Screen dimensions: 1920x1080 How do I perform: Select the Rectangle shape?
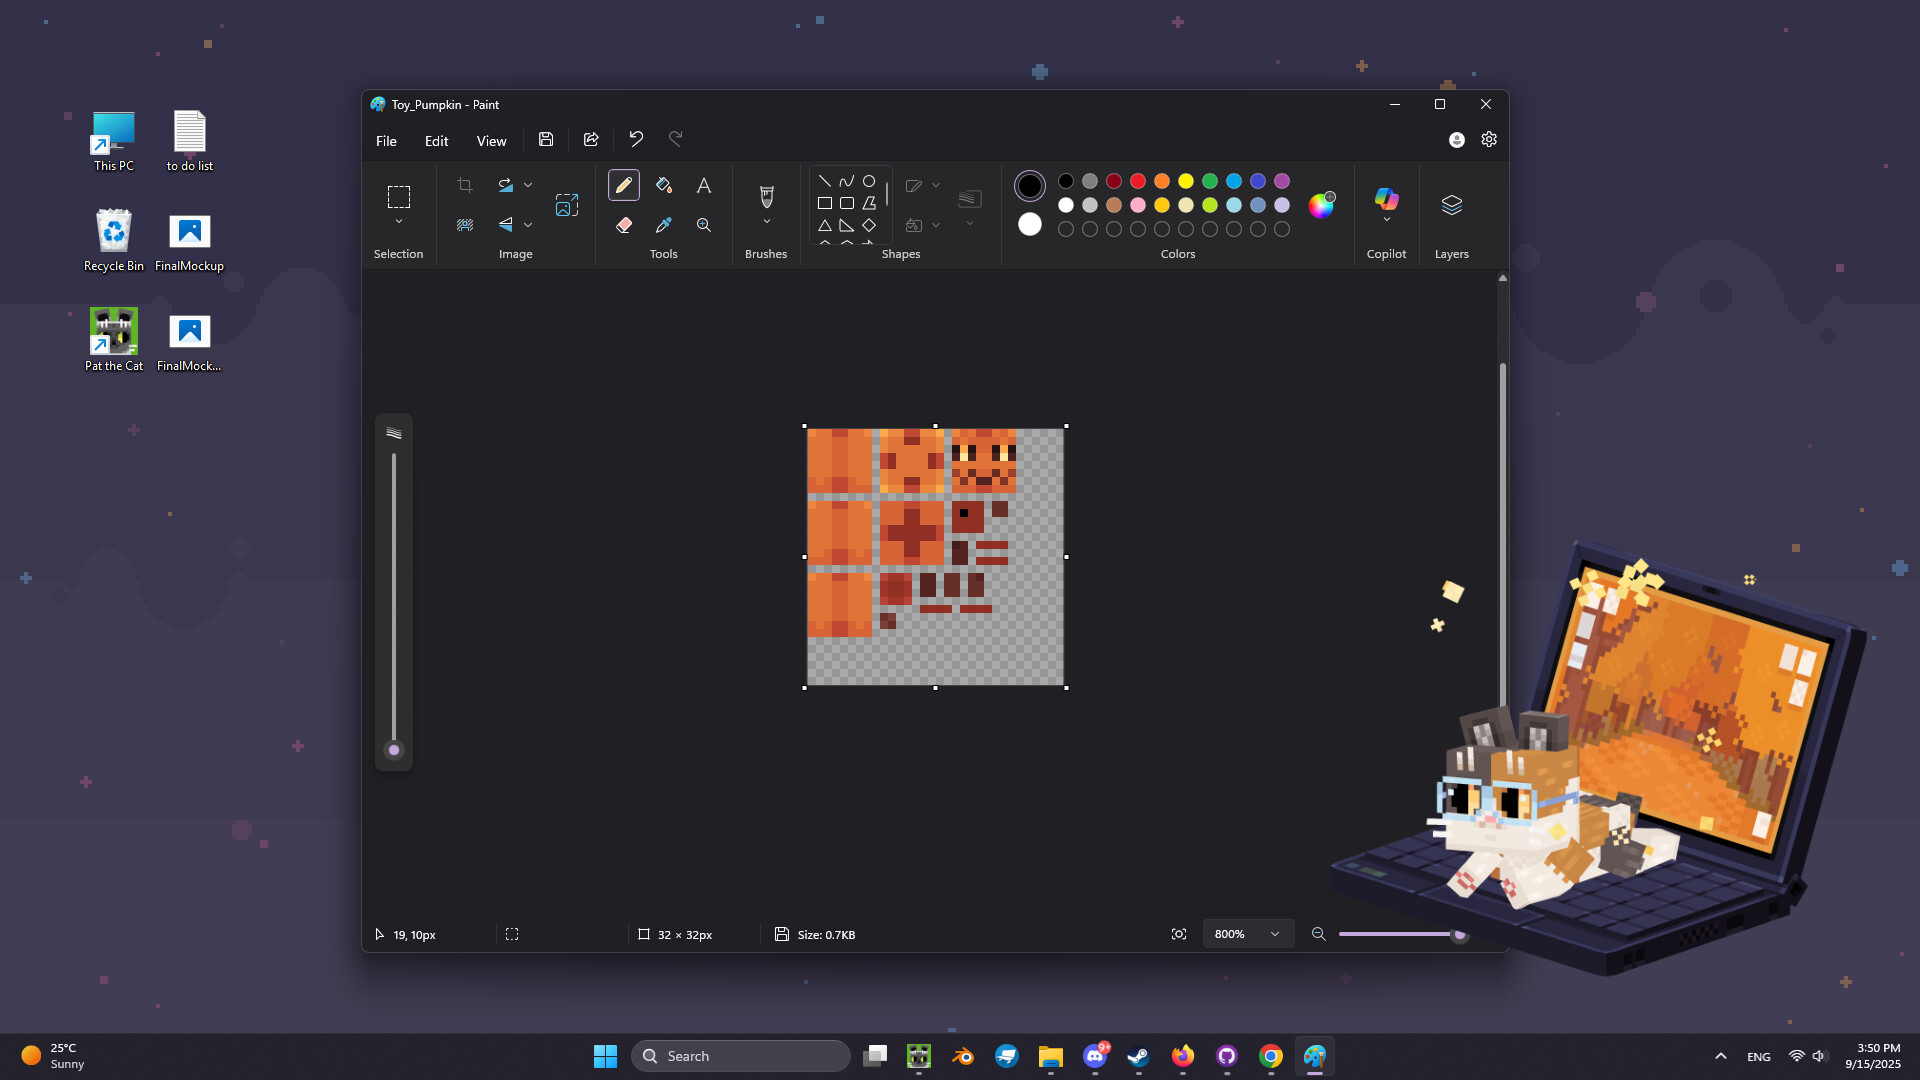pos(824,202)
